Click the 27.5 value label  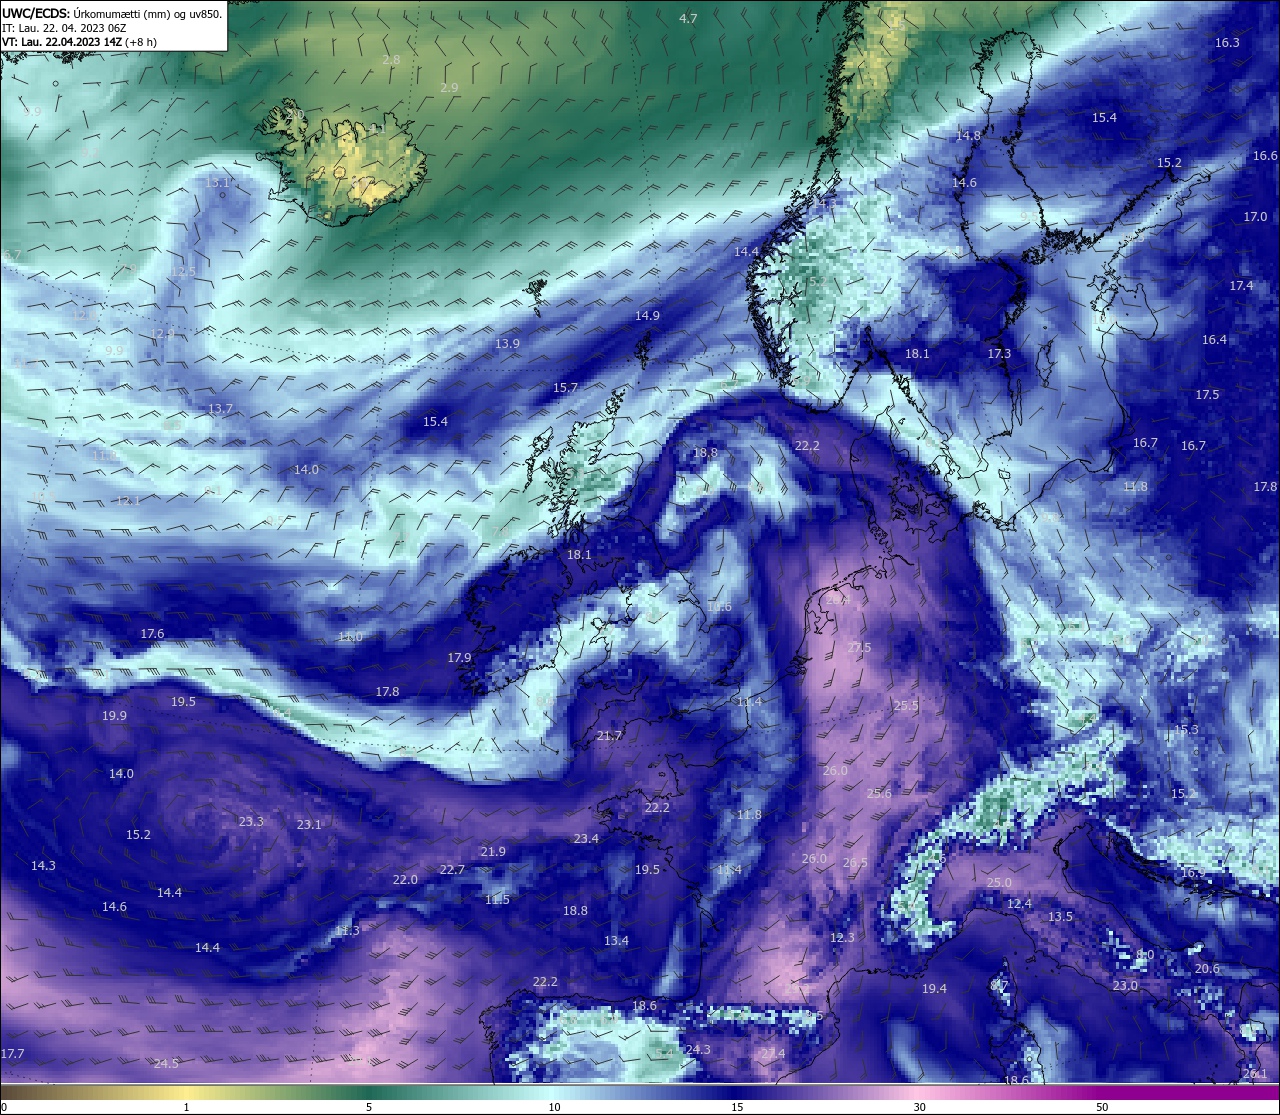coord(859,648)
